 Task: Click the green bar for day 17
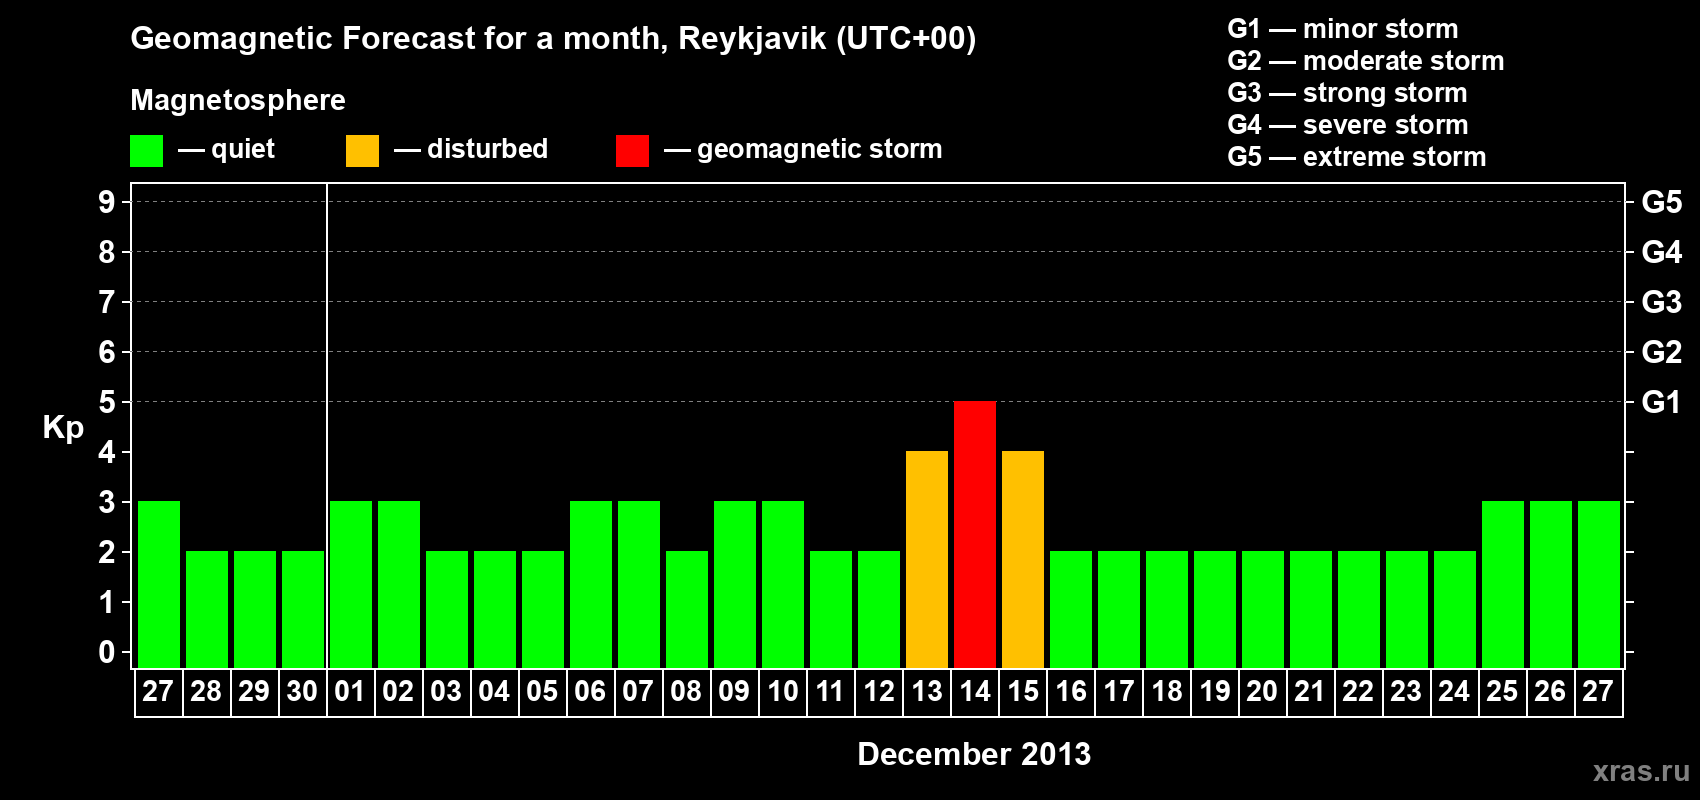[x=1119, y=609]
